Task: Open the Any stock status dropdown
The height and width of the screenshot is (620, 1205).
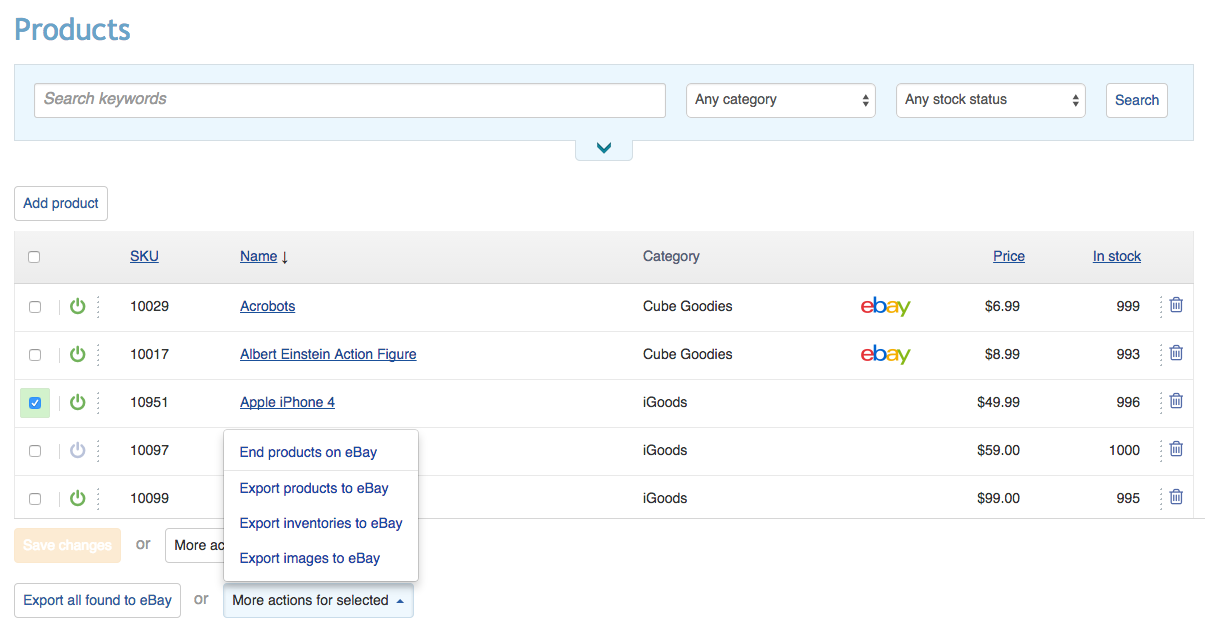Action: point(990,100)
